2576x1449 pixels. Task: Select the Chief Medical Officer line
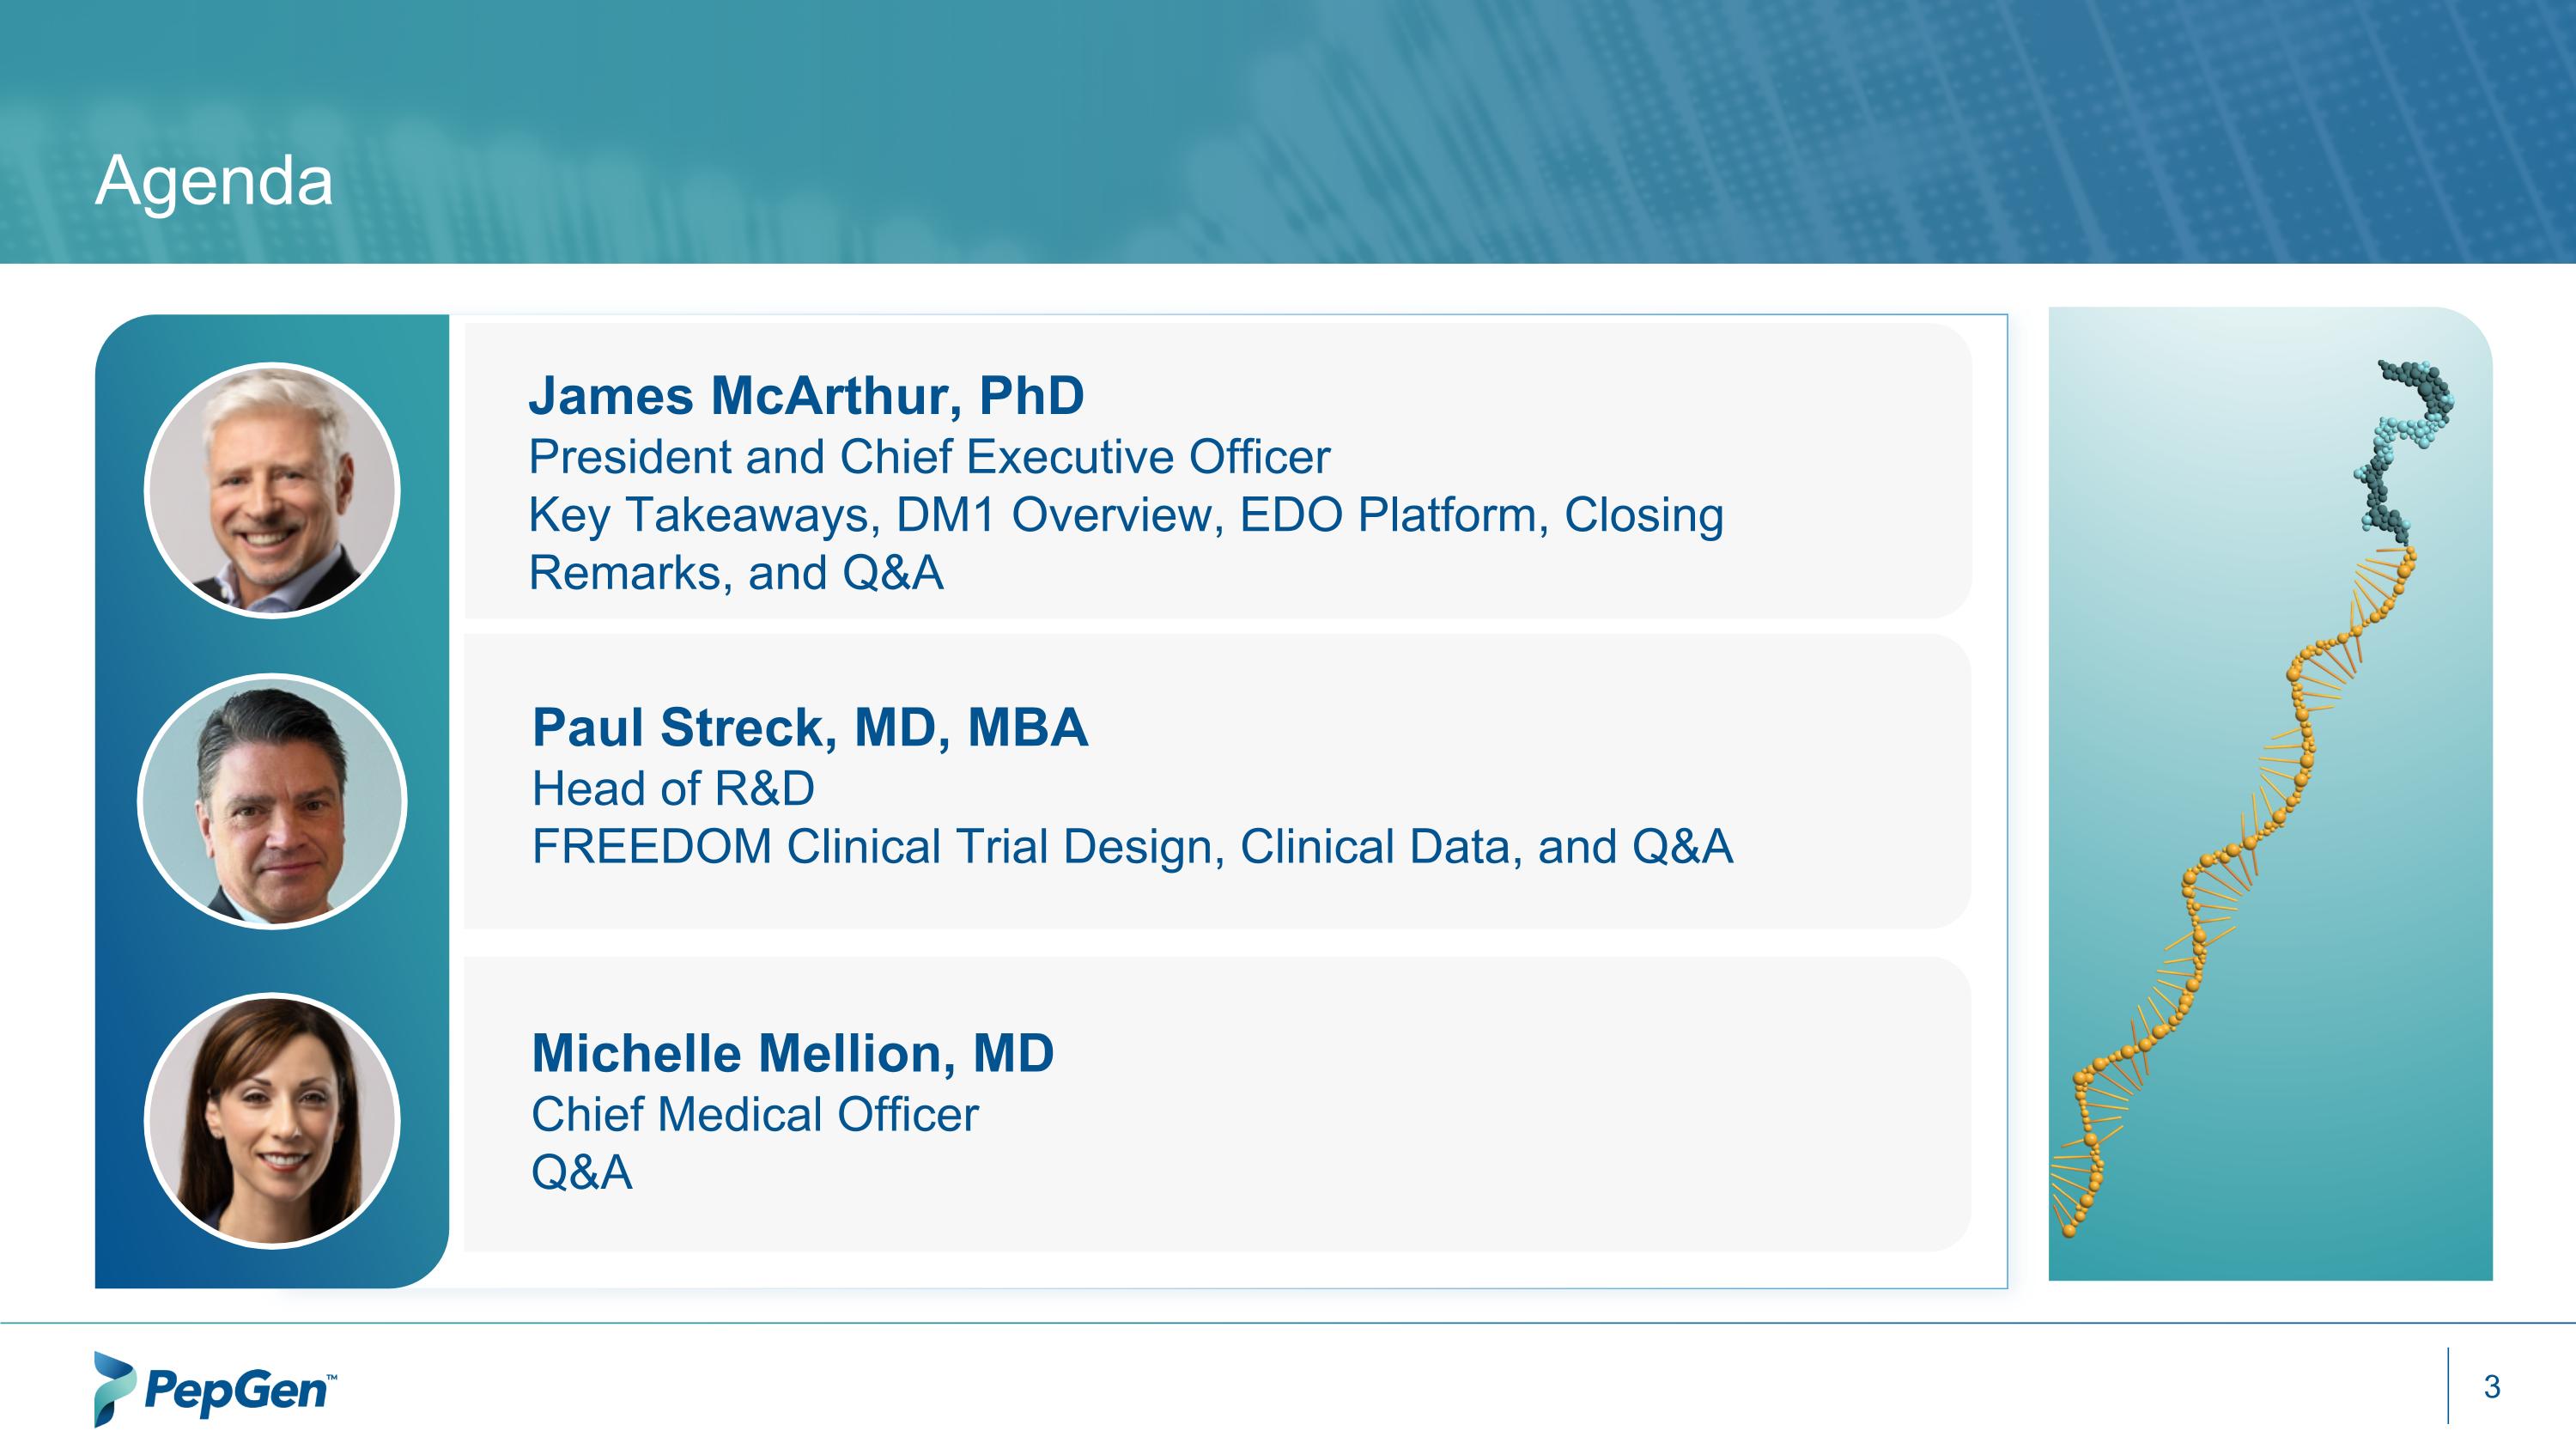(x=754, y=1114)
